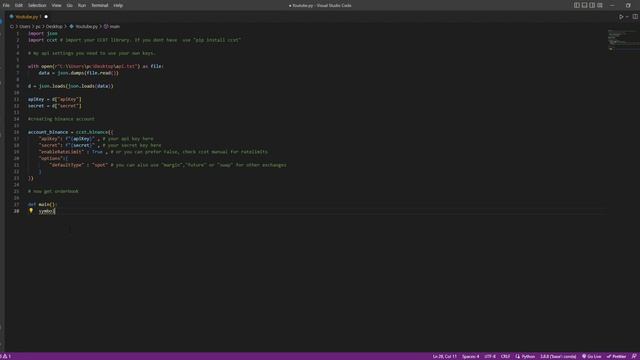Click line number 16 in the gutter

pos(16,132)
